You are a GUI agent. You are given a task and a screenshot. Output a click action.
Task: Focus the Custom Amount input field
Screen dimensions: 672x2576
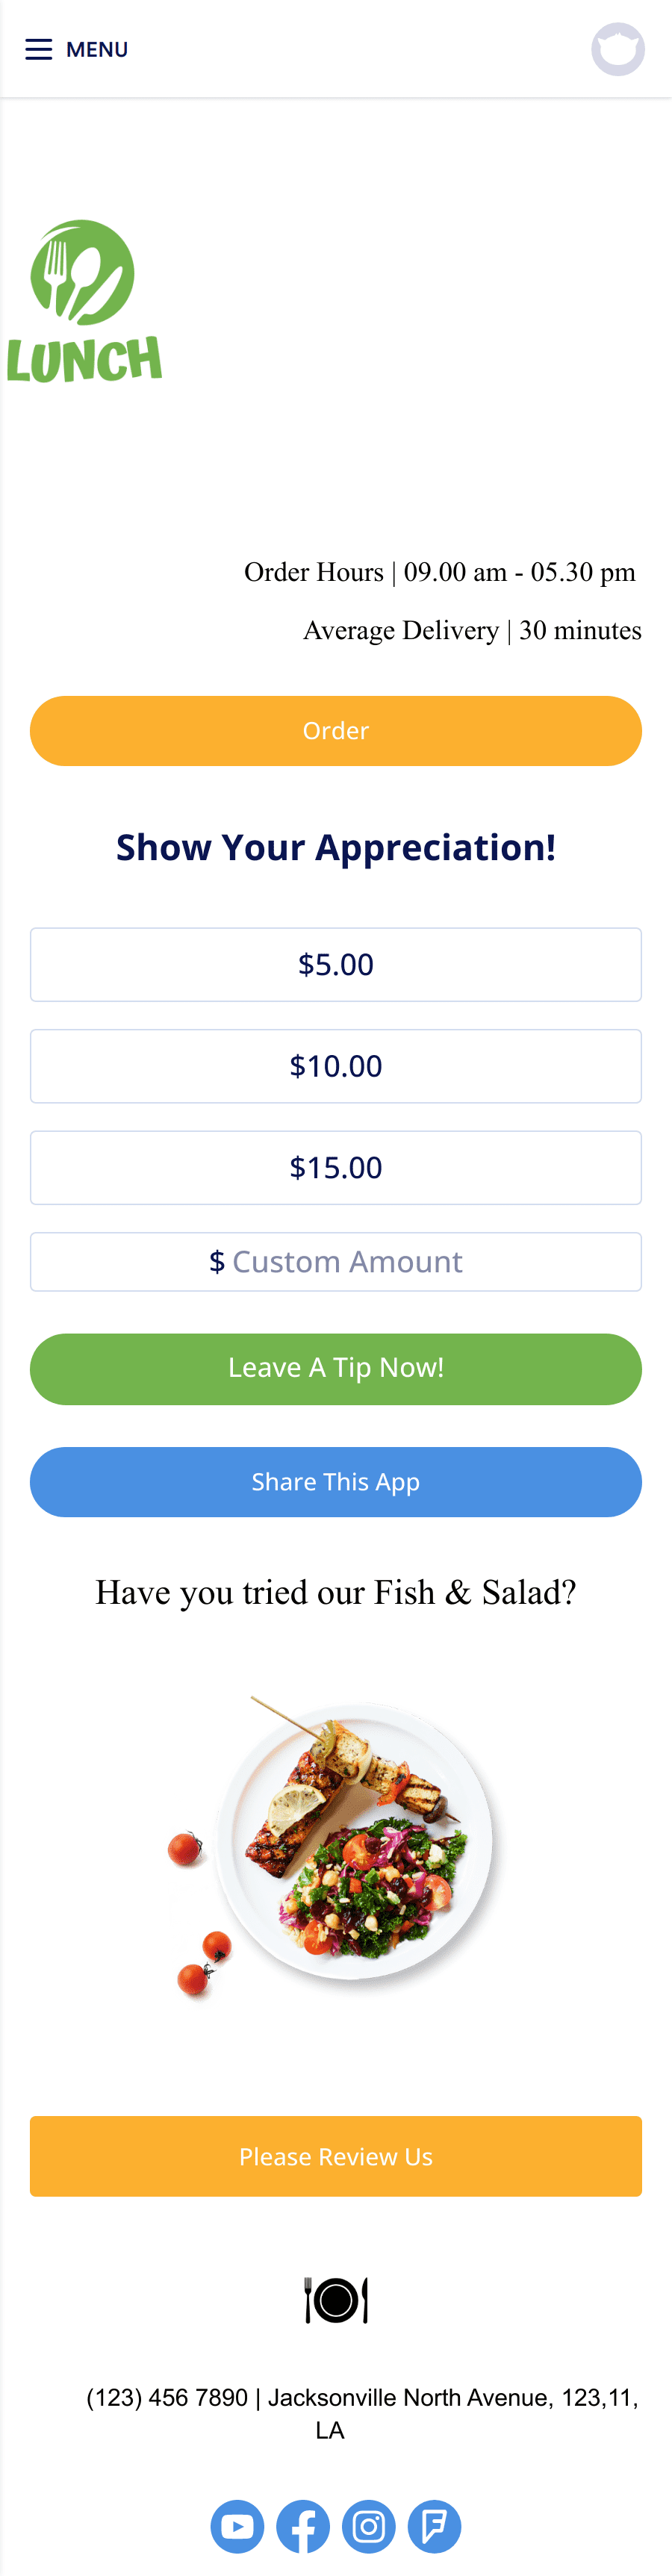[336, 1261]
